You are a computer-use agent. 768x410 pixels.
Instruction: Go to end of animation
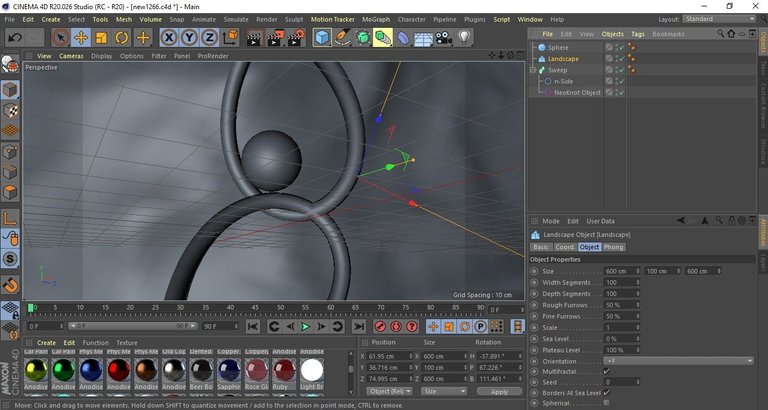[359, 326]
